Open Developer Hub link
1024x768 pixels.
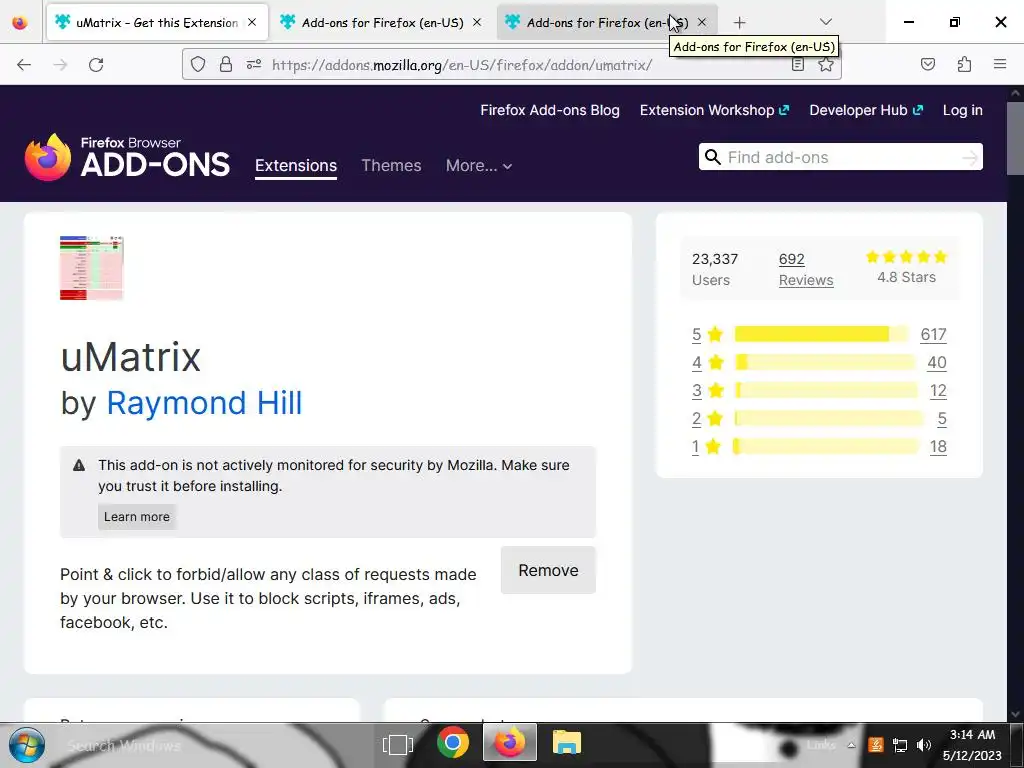(866, 110)
